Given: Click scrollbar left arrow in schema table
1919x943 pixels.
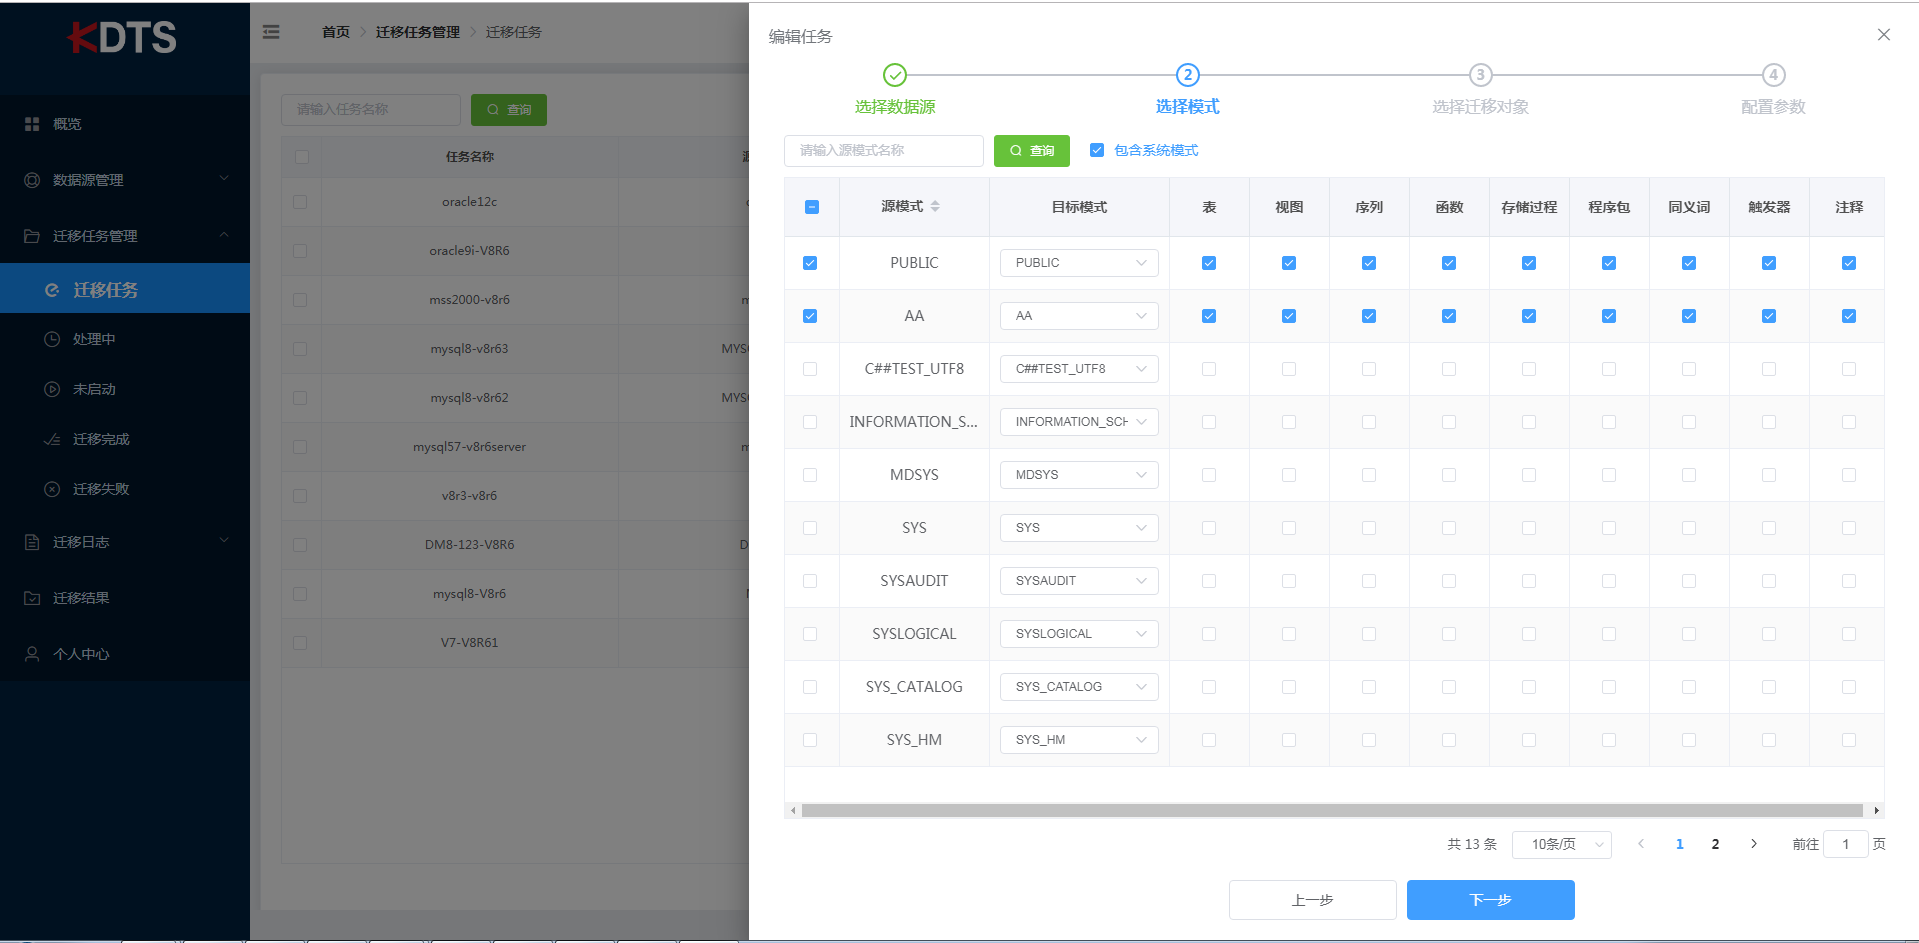Looking at the screenshot, I should (793, 811).
